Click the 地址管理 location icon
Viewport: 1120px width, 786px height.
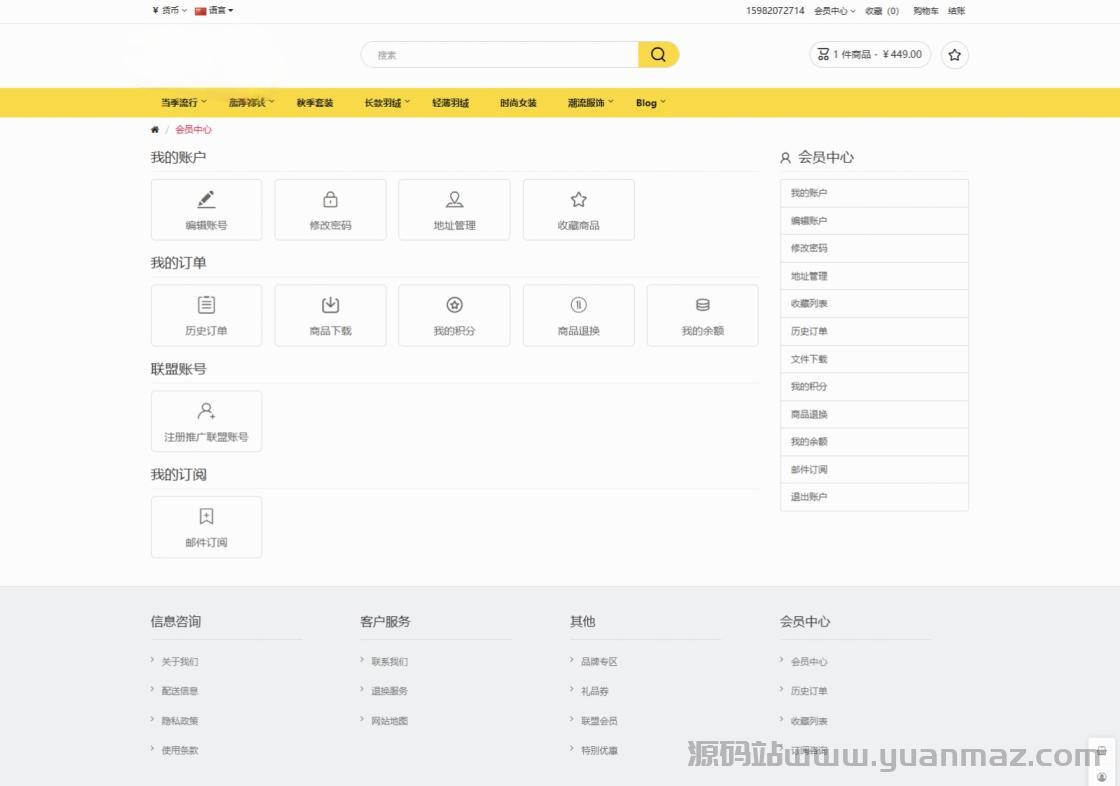click(x=454, y=200)
